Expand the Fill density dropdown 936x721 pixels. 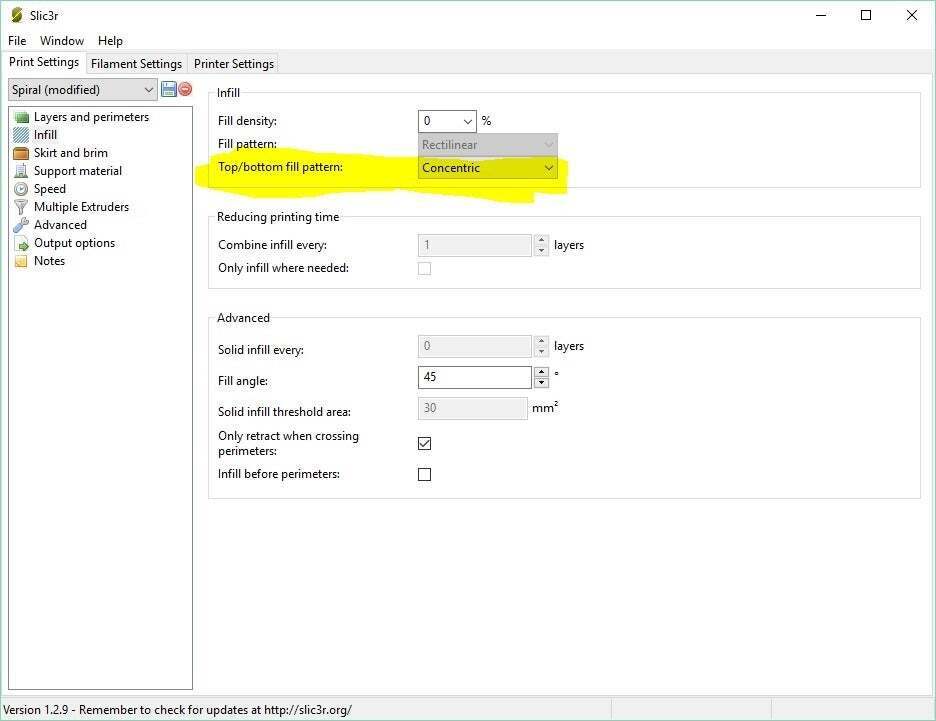click(468, 121)
